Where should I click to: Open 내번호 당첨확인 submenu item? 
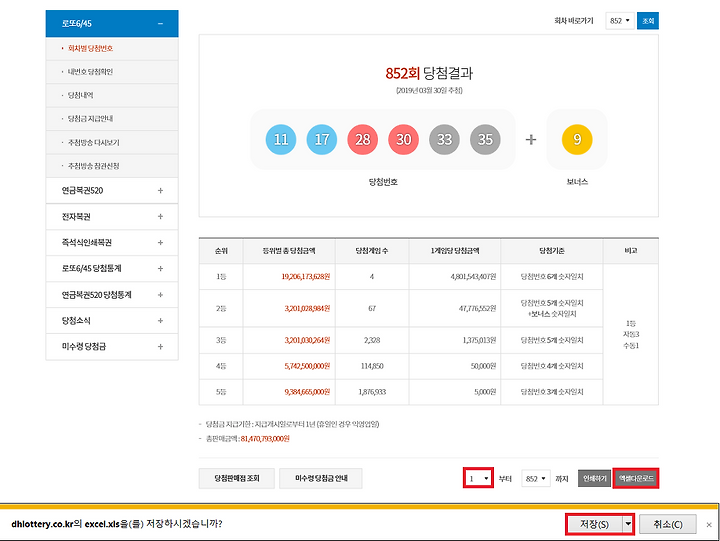click(x=90, y=72)
